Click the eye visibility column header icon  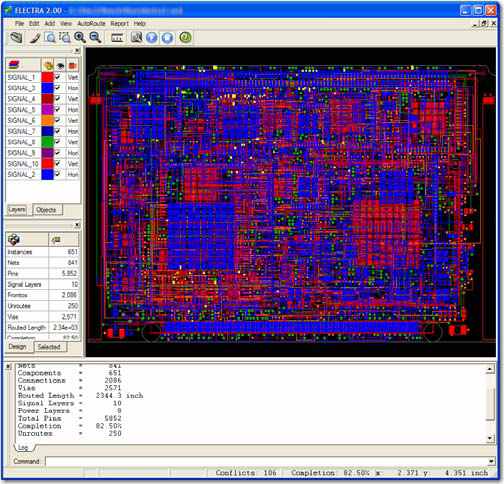(60, 65)
